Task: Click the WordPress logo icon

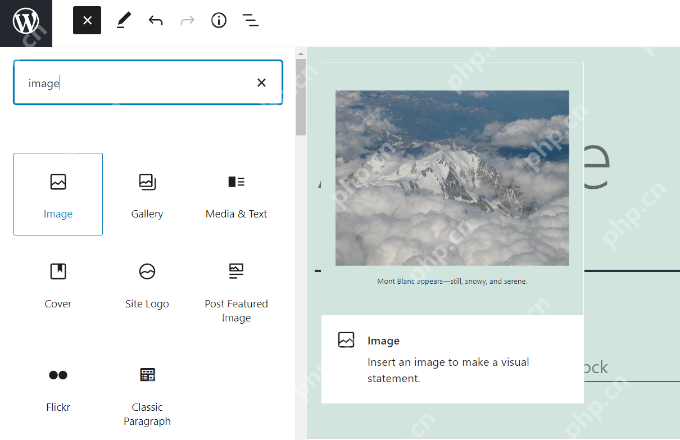Action: click(26, 20)
